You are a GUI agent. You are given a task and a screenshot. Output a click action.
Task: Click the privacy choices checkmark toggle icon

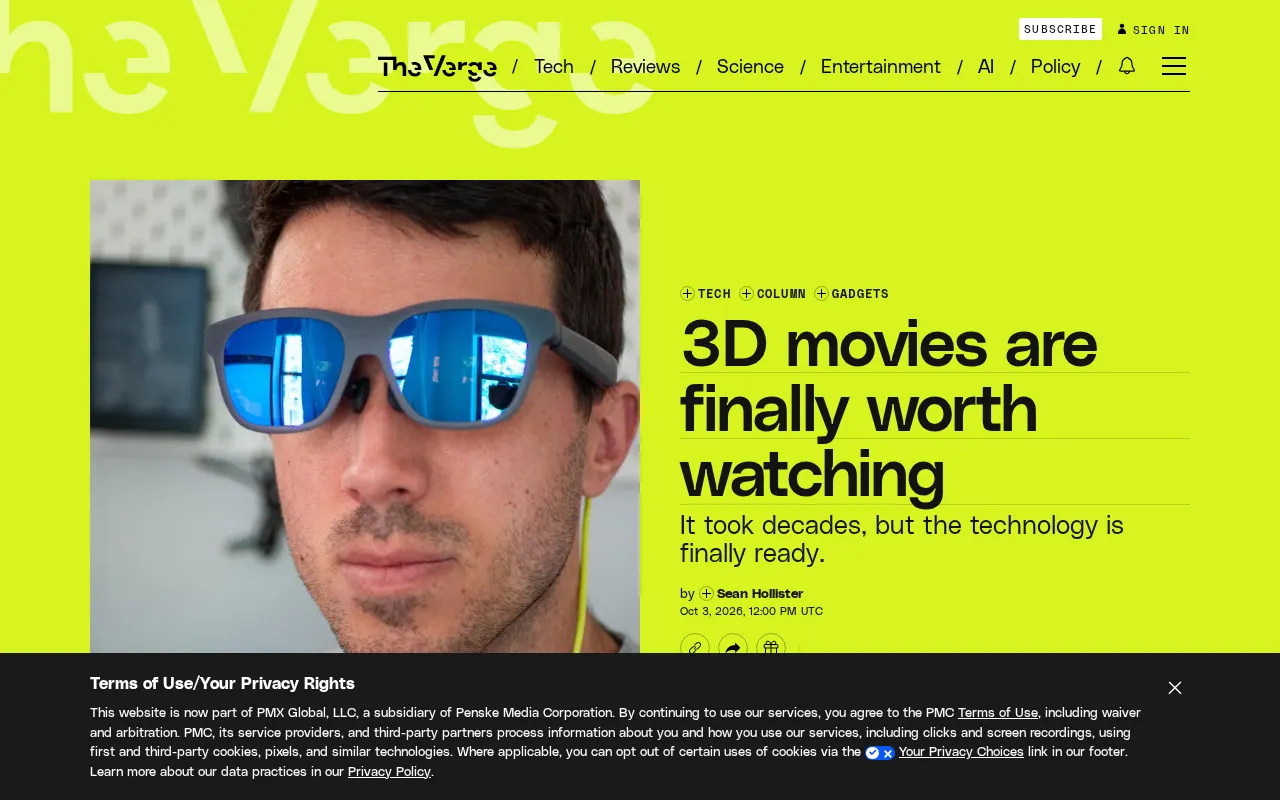[880, 752]
